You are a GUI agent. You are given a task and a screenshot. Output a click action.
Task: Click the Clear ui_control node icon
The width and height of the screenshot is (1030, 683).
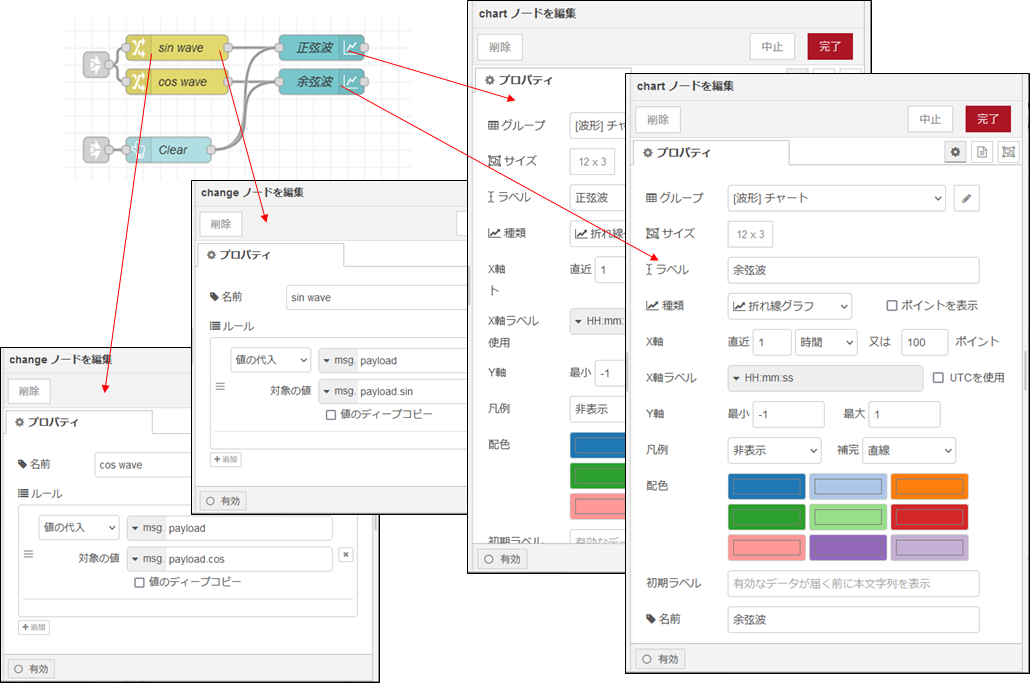coord(138,150)
